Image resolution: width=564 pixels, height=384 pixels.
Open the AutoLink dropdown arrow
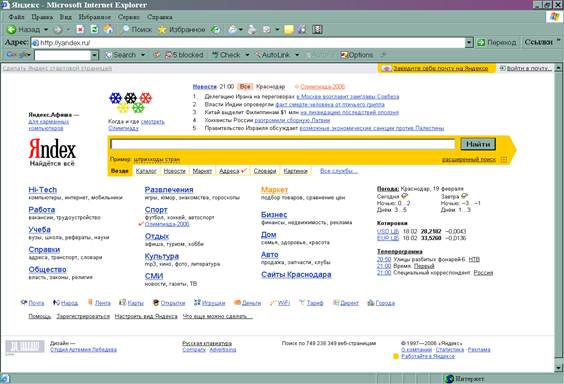tap(297, 55)
